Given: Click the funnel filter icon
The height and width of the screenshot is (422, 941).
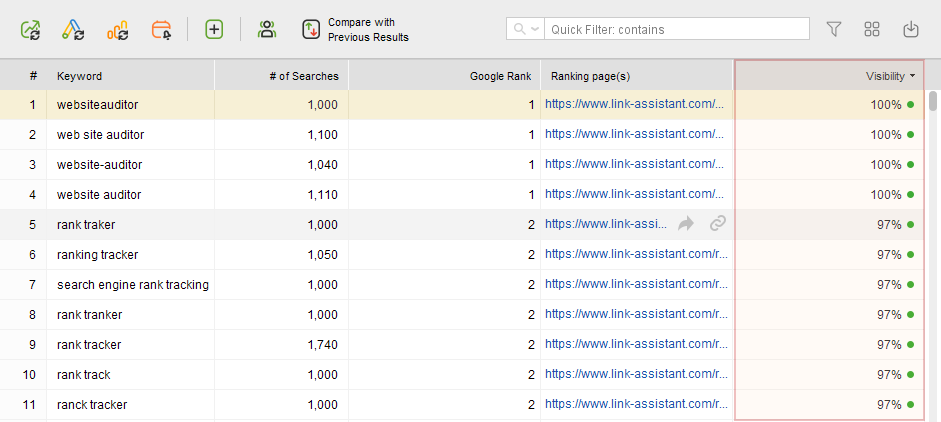Looking at the screenshot, I should [x=834, y=30].
